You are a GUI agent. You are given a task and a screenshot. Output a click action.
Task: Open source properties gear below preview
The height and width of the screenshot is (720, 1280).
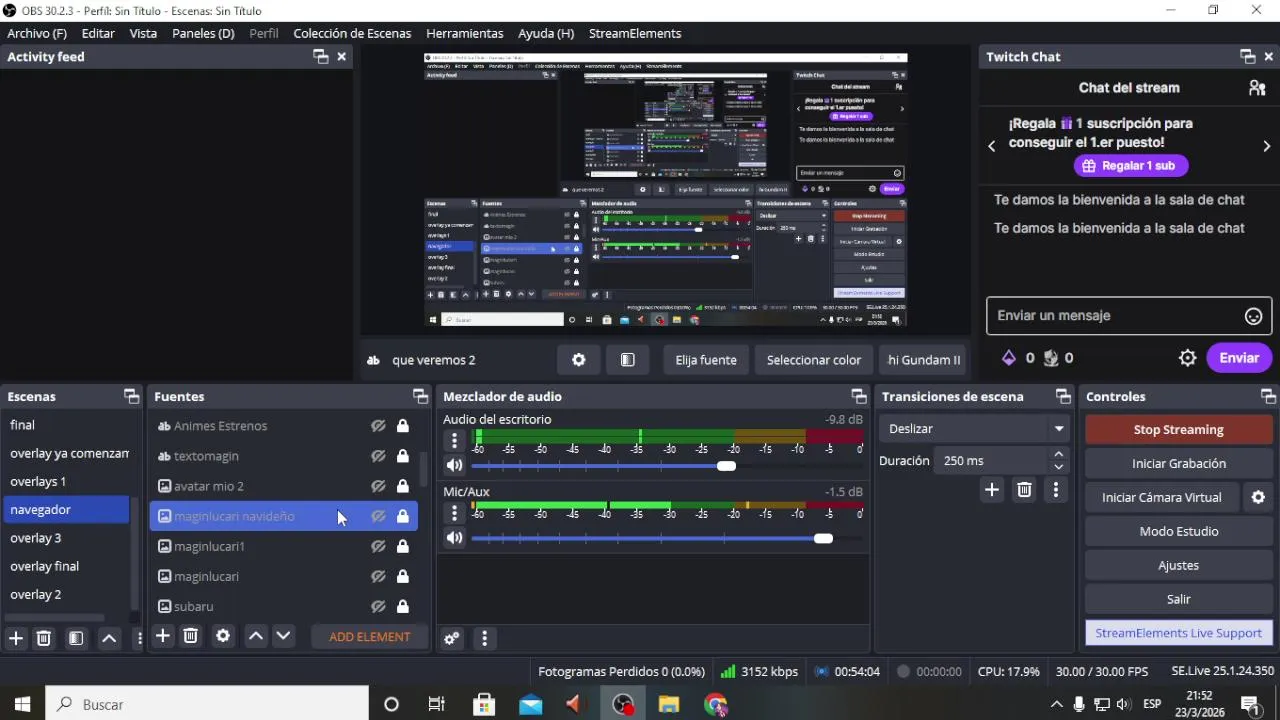578,360
